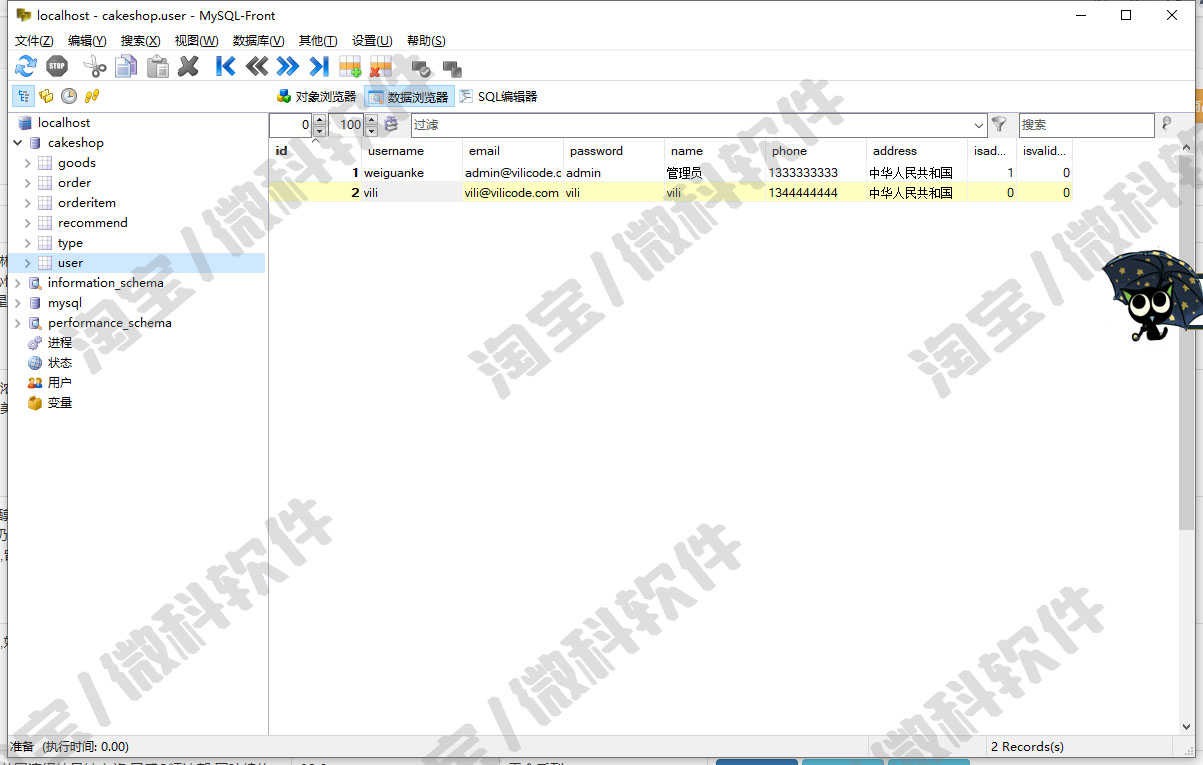The height and width of the screenshot is (765, 1203).
Task: Expand the type table node
Action: pyautogui.click(x=28, y=243)
